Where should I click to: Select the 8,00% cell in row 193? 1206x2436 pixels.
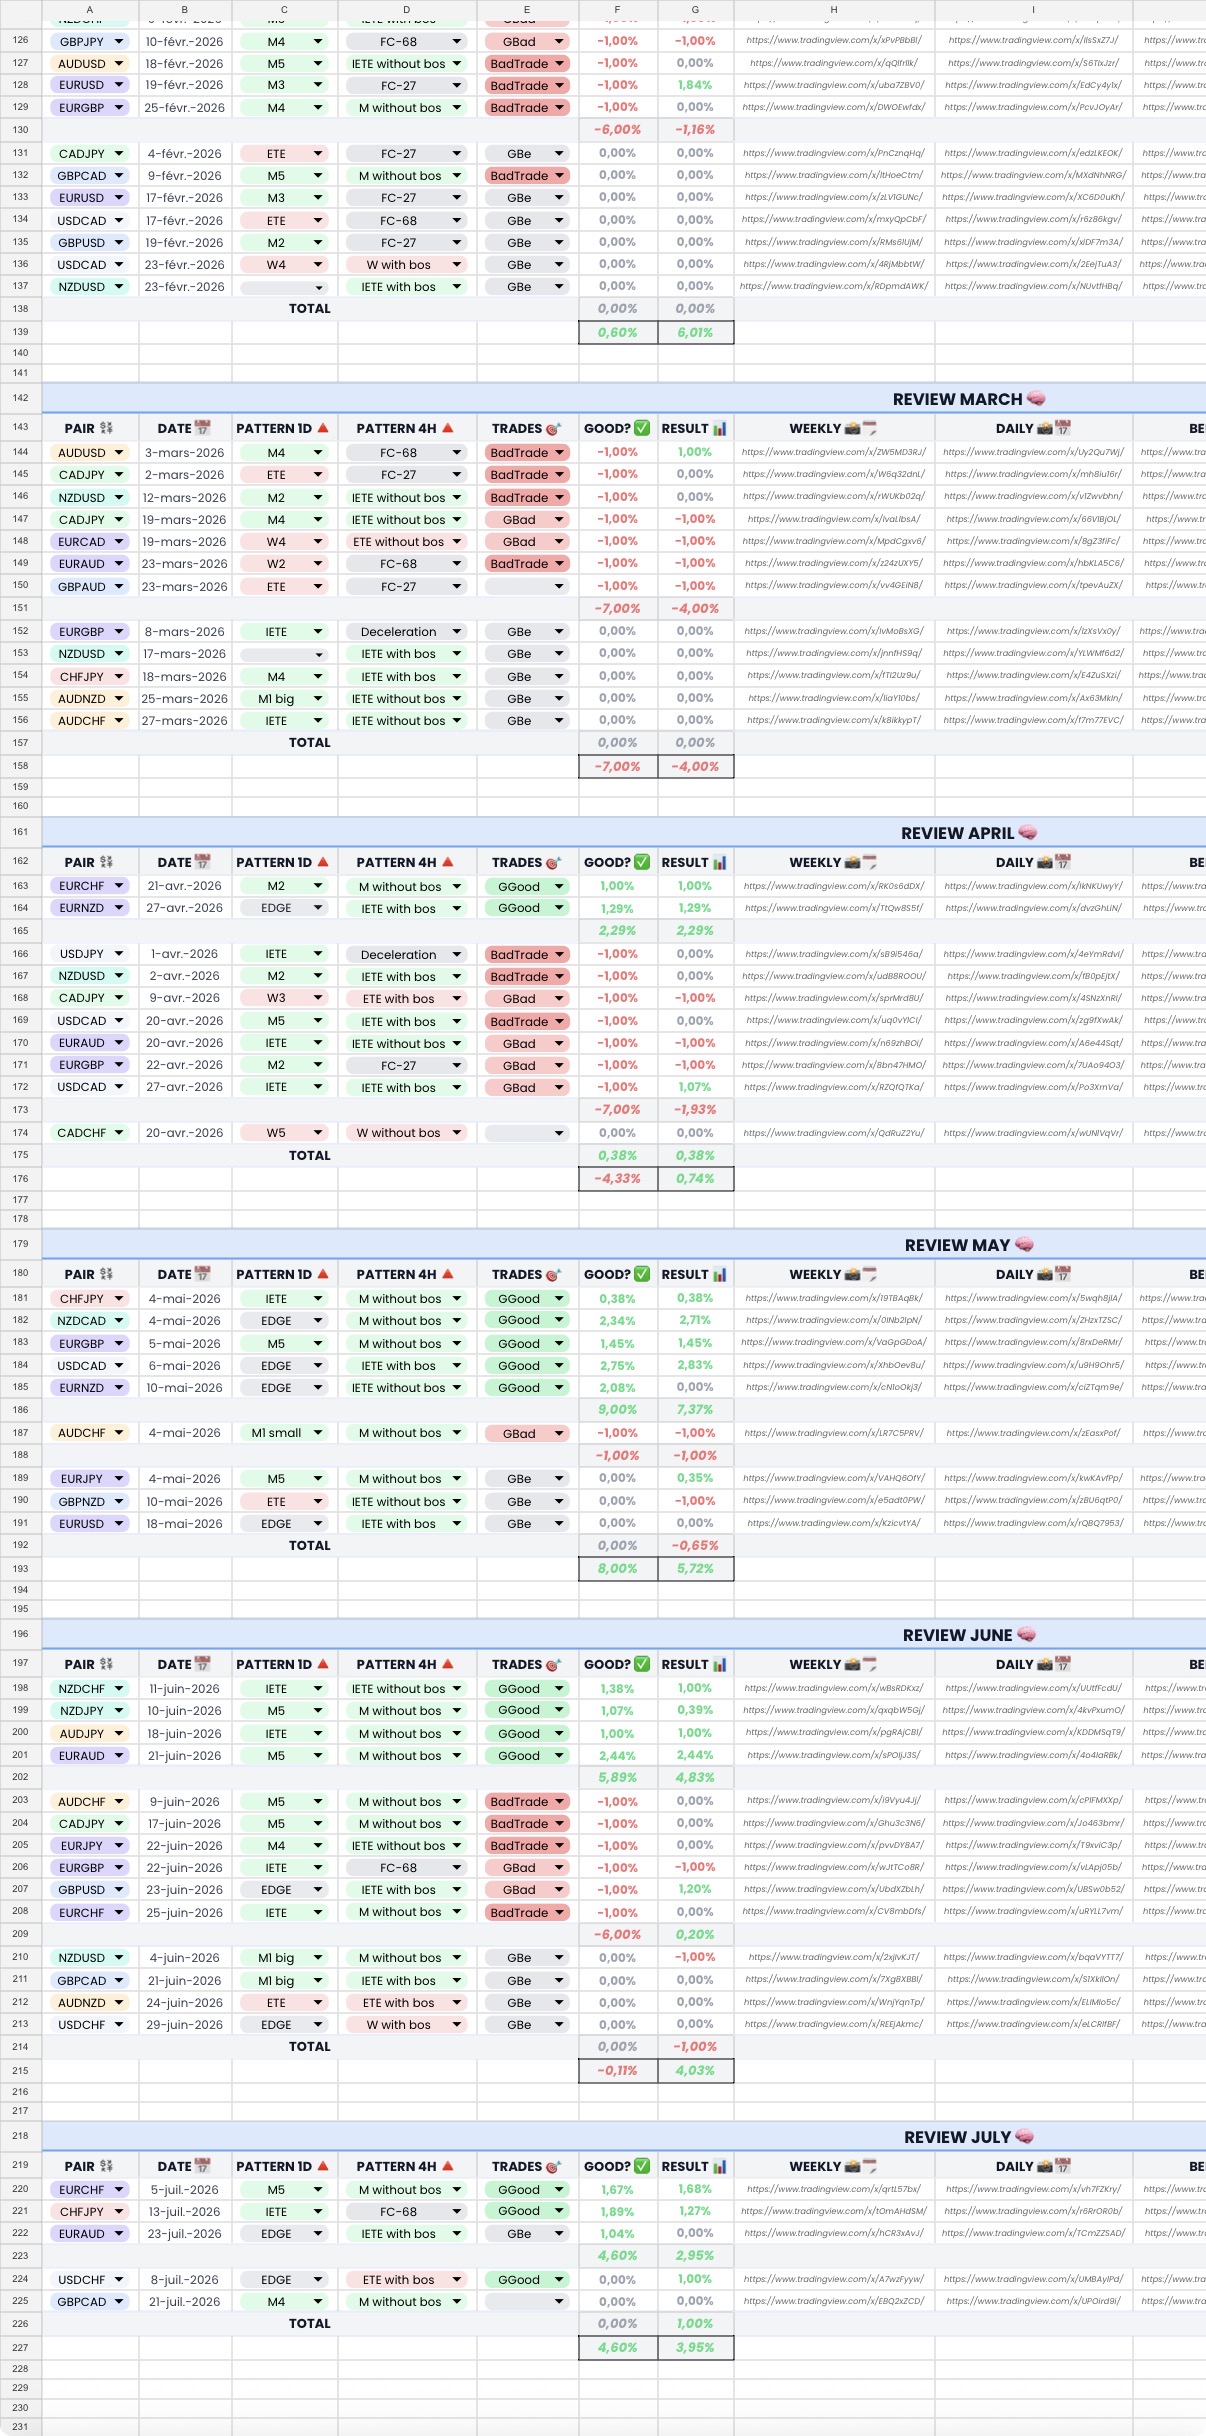click(618, 1568)
